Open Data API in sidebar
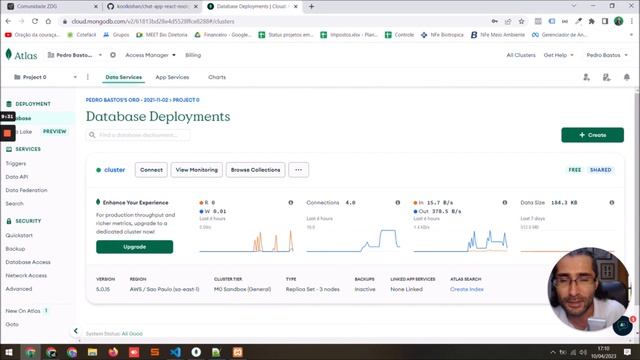Screen dimensions: 640x360 pos(17,177)
